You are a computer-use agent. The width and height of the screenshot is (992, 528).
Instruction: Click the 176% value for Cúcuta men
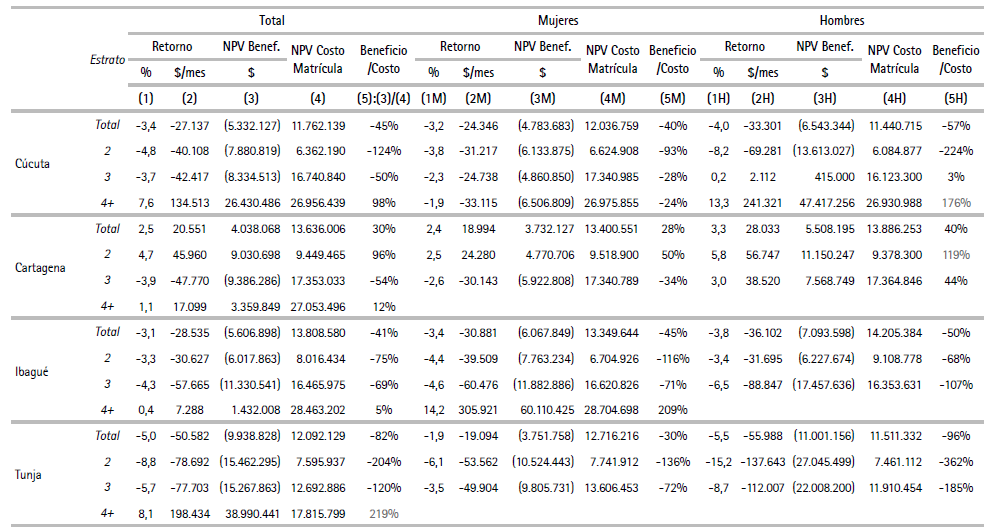955,202
